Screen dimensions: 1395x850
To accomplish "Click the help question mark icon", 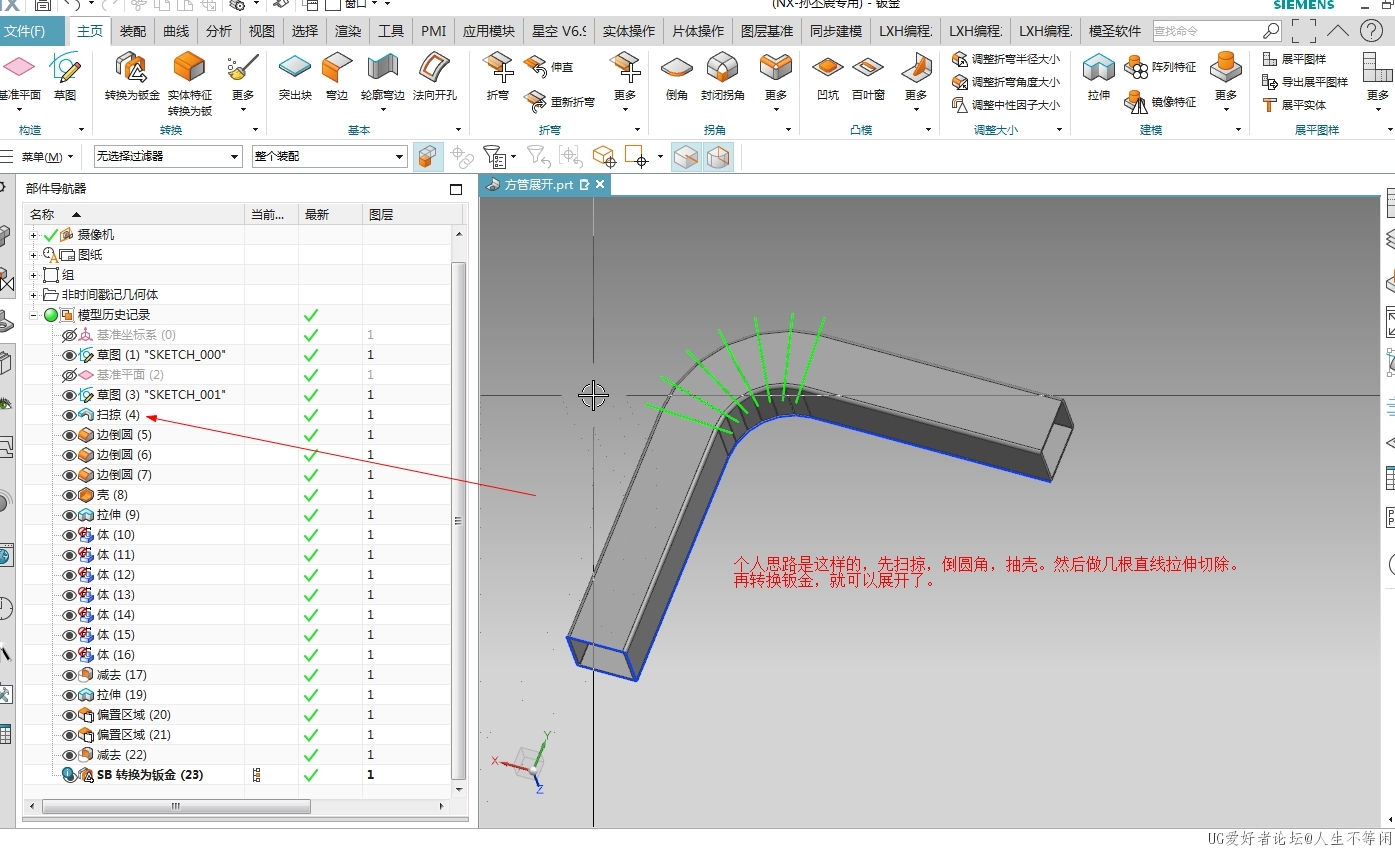I will pos(1371,30).
